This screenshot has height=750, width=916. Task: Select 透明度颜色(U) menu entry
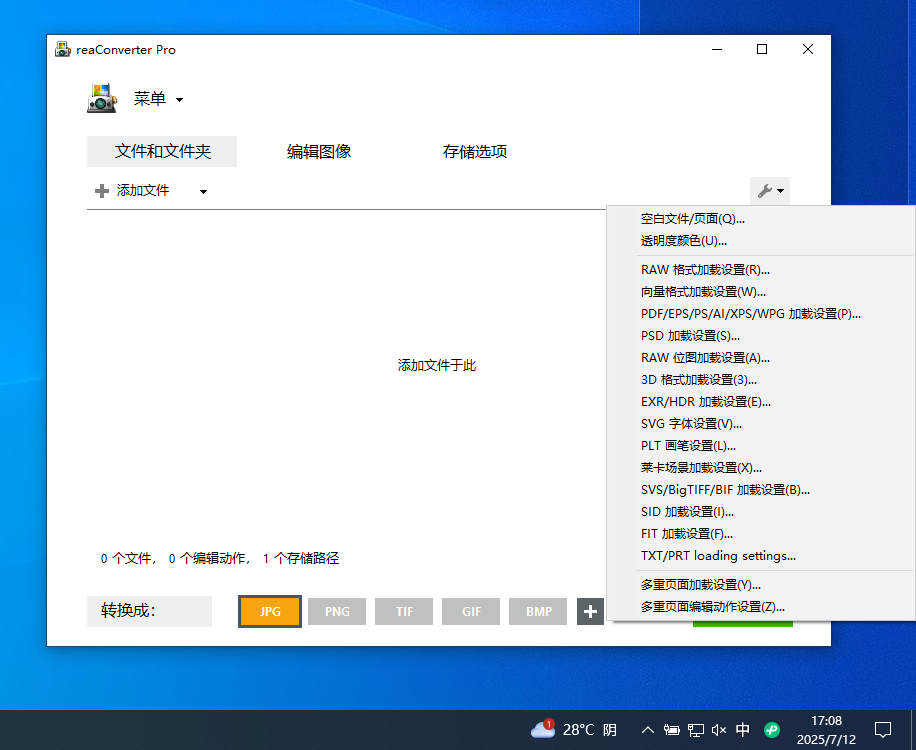coord(761,241)
